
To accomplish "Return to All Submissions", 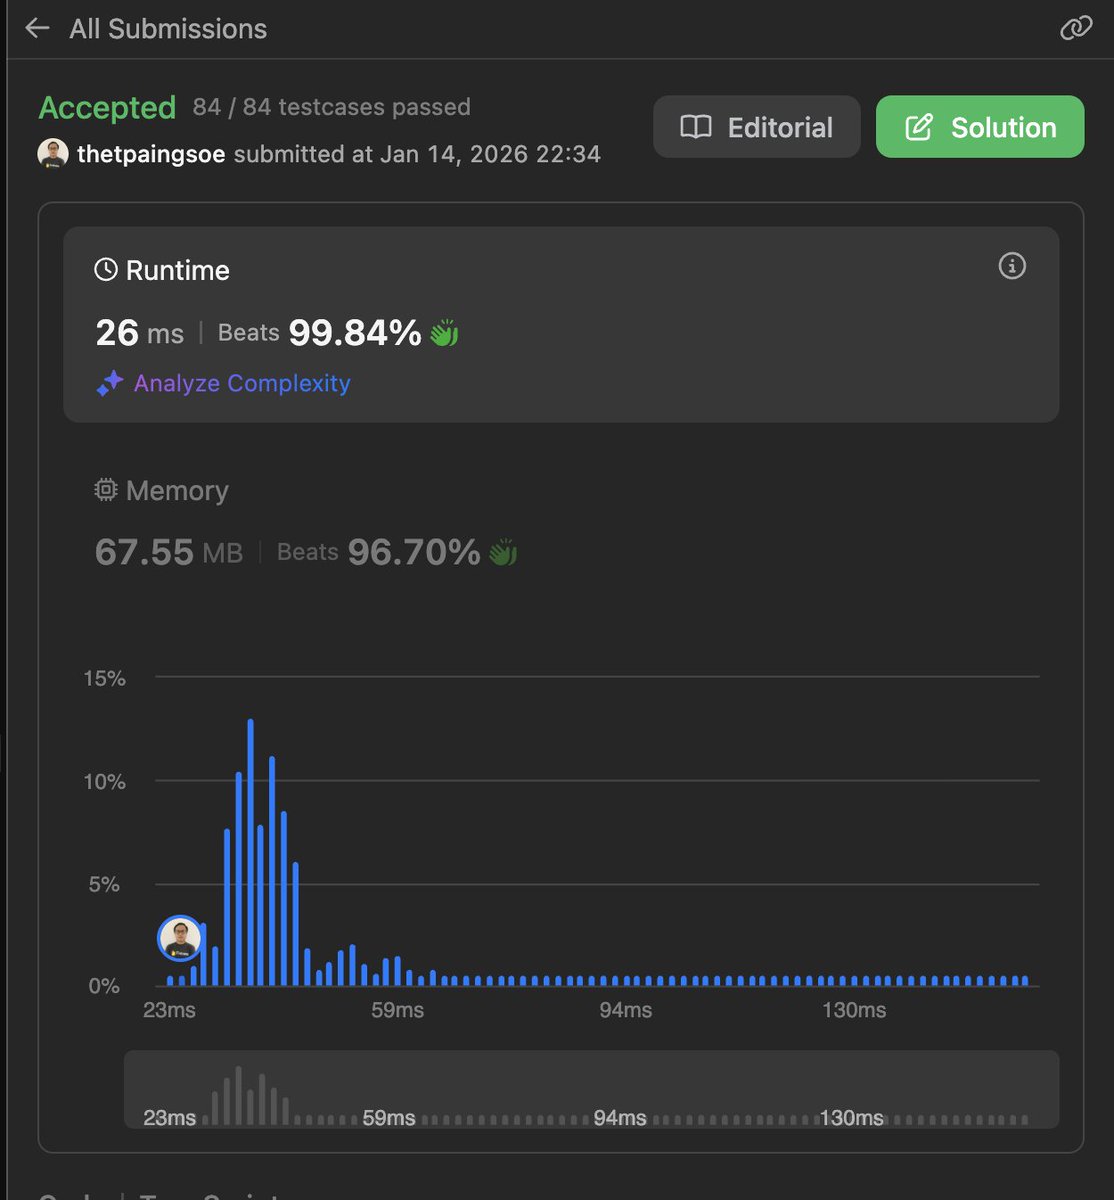I will (x=168, y=29).
